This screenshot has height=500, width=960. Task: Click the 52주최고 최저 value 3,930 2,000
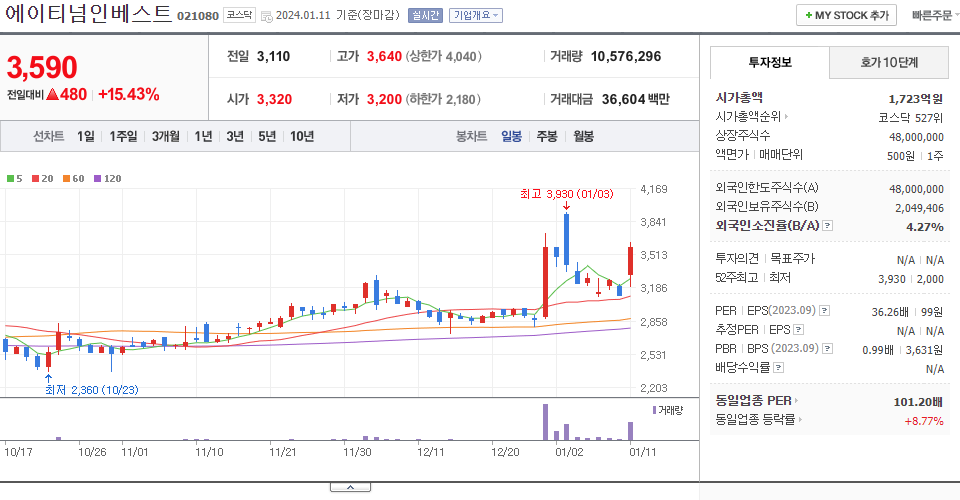910,278
